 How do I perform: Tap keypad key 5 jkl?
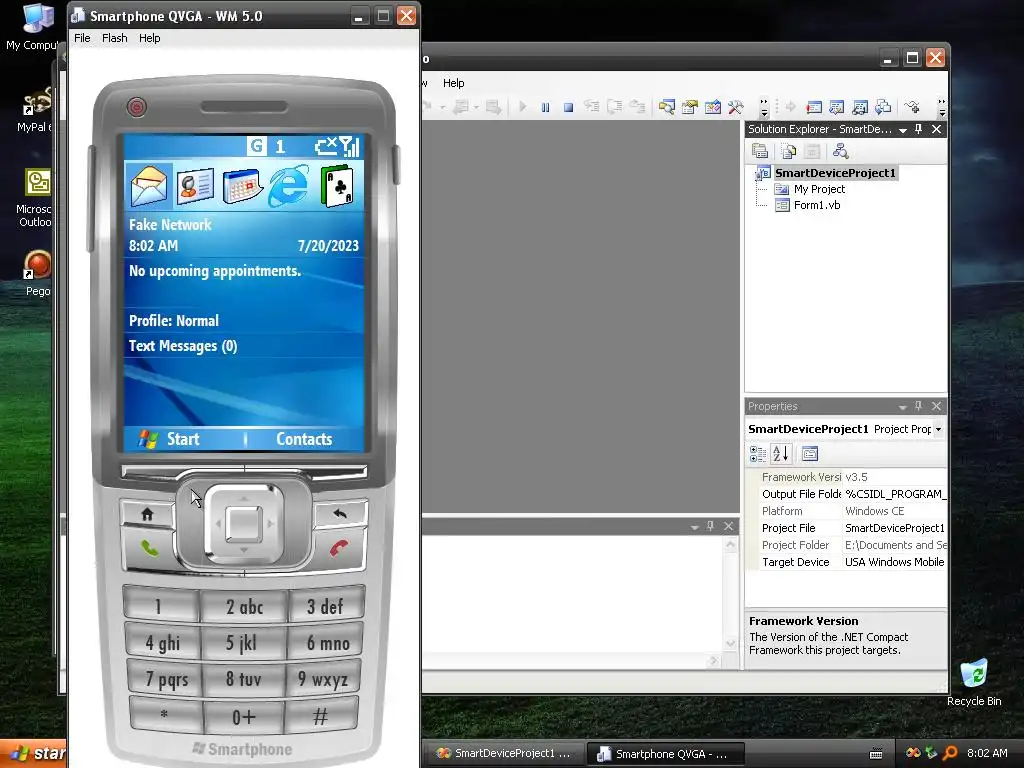click(242, 643)
